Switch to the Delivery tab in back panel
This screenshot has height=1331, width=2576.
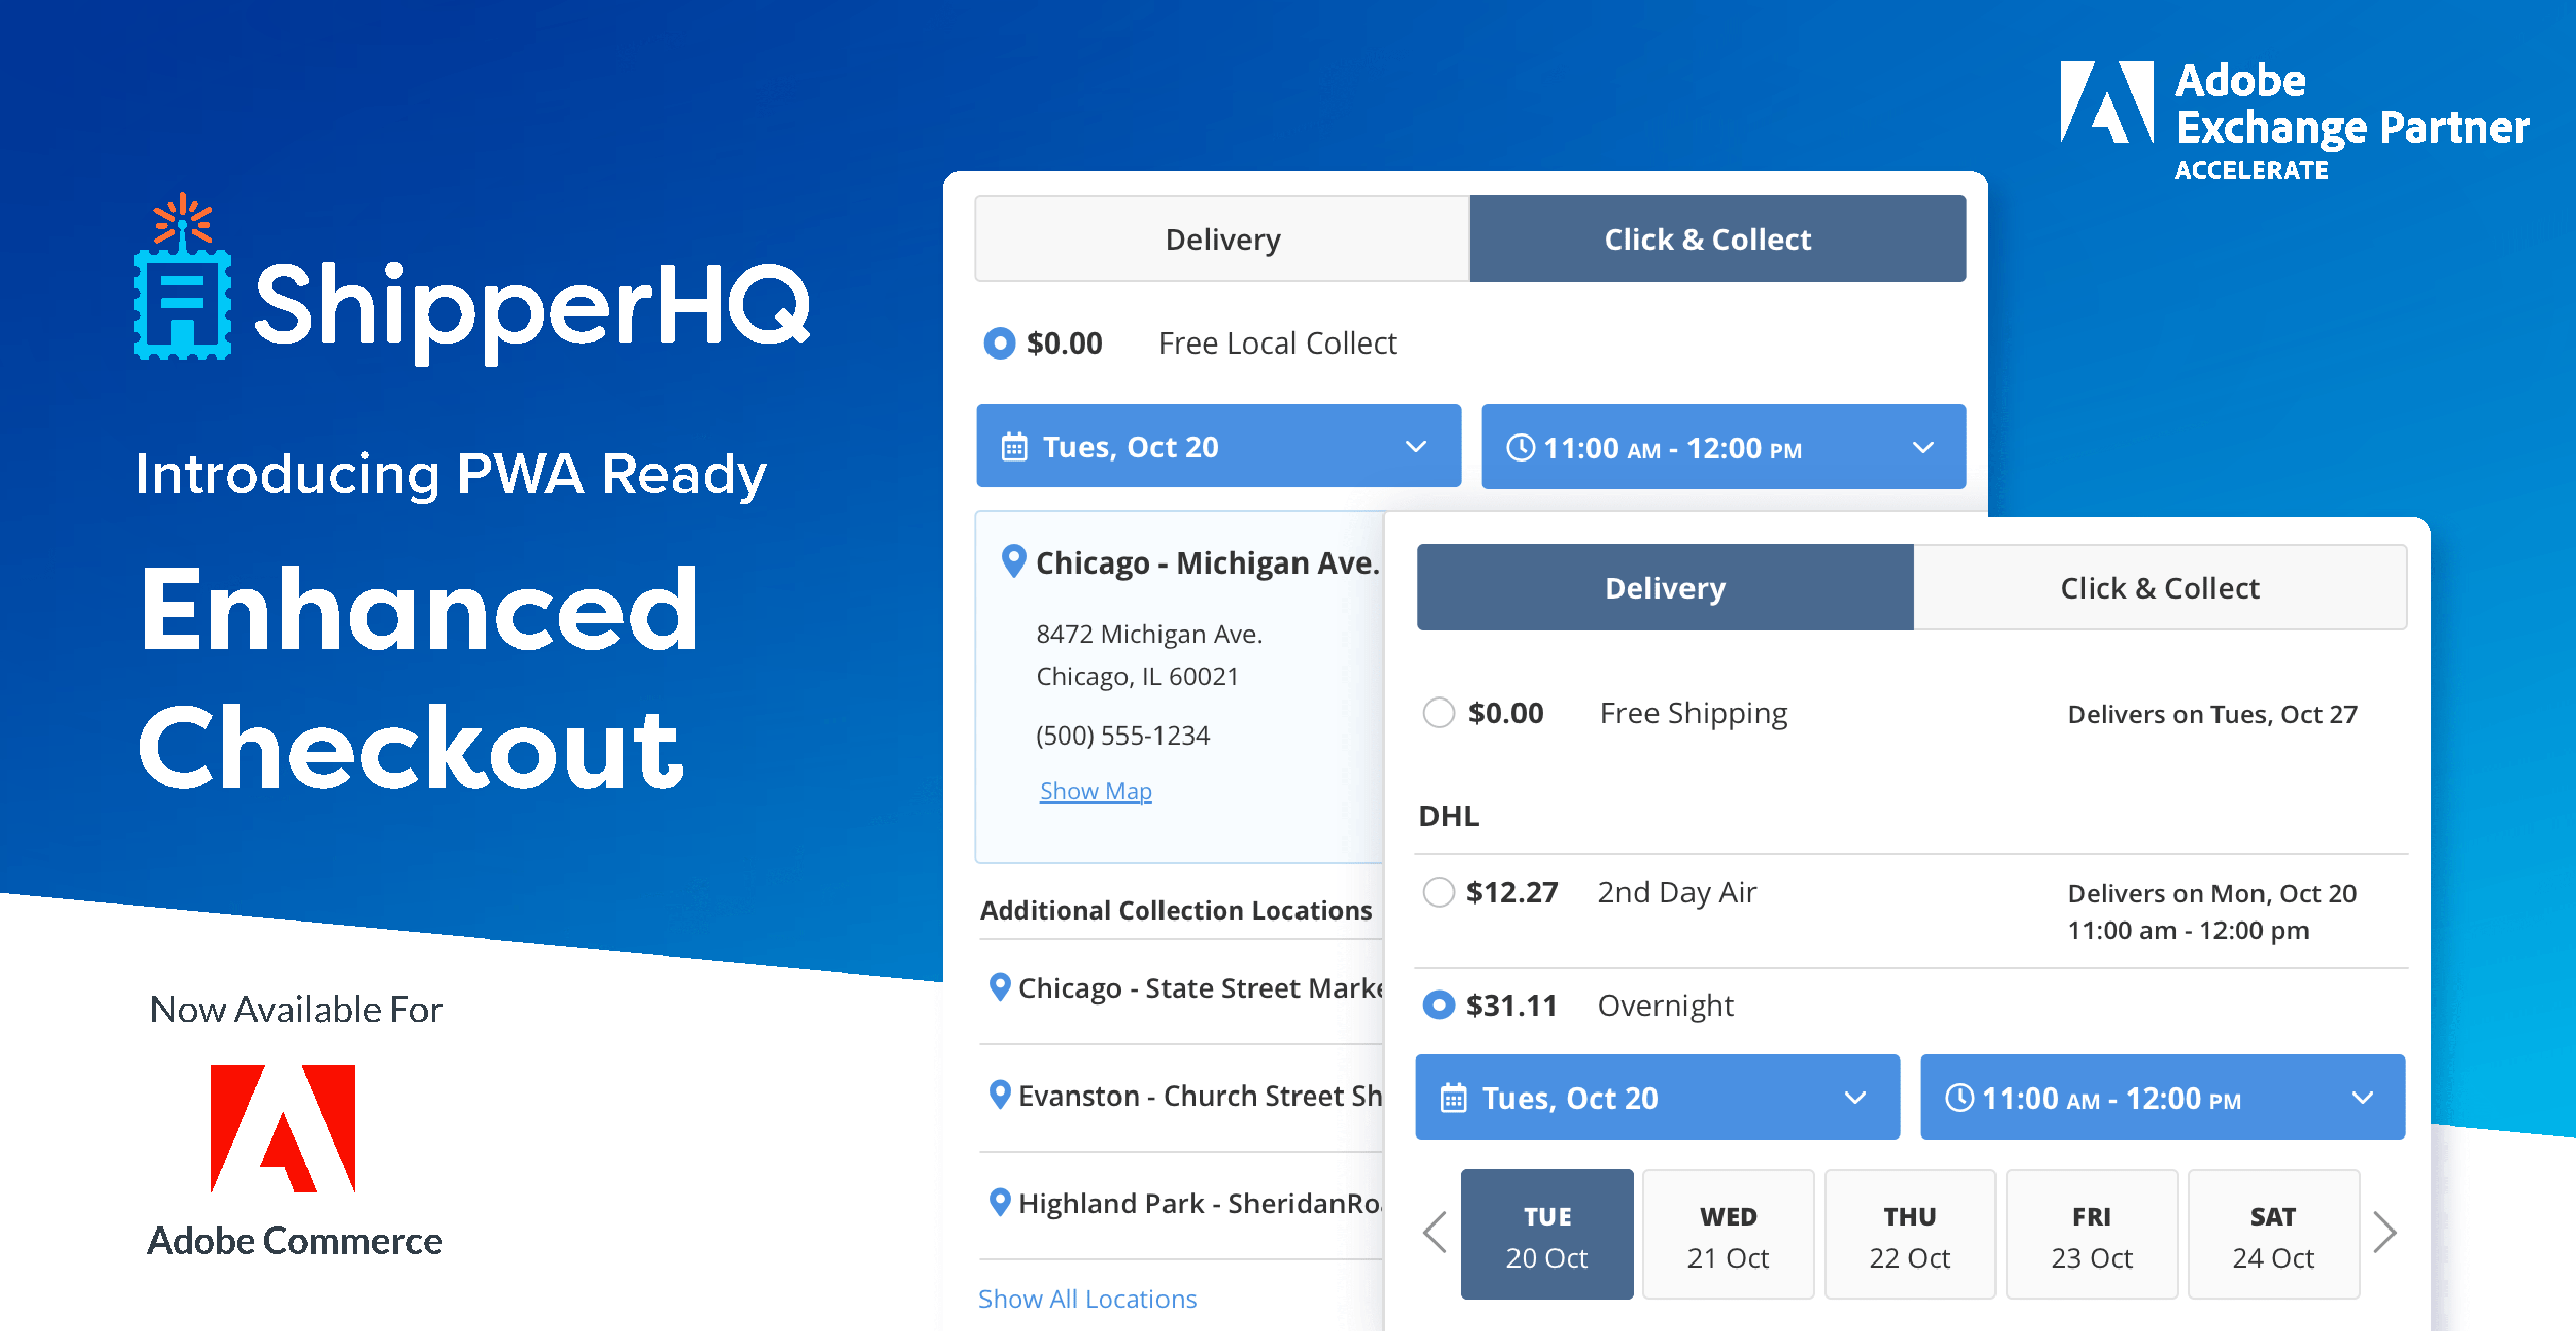1222,239
